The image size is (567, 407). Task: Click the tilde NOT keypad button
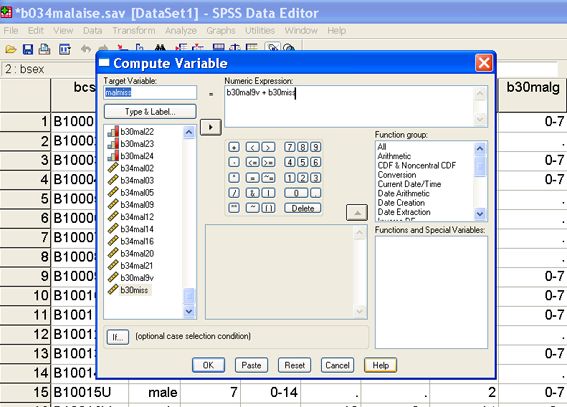tap(252, 208)
